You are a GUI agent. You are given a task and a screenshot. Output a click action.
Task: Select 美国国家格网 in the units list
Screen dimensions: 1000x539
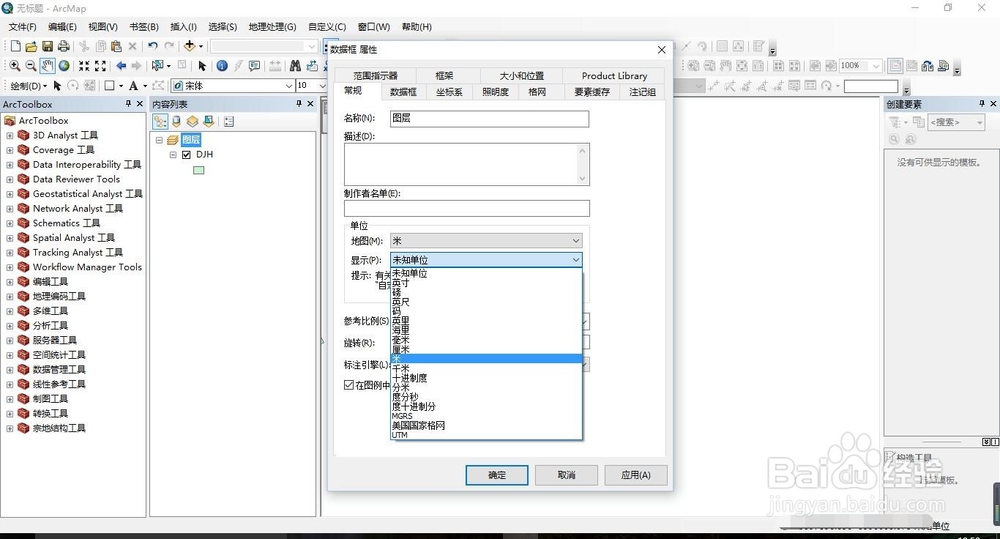(x=486, y=425)
